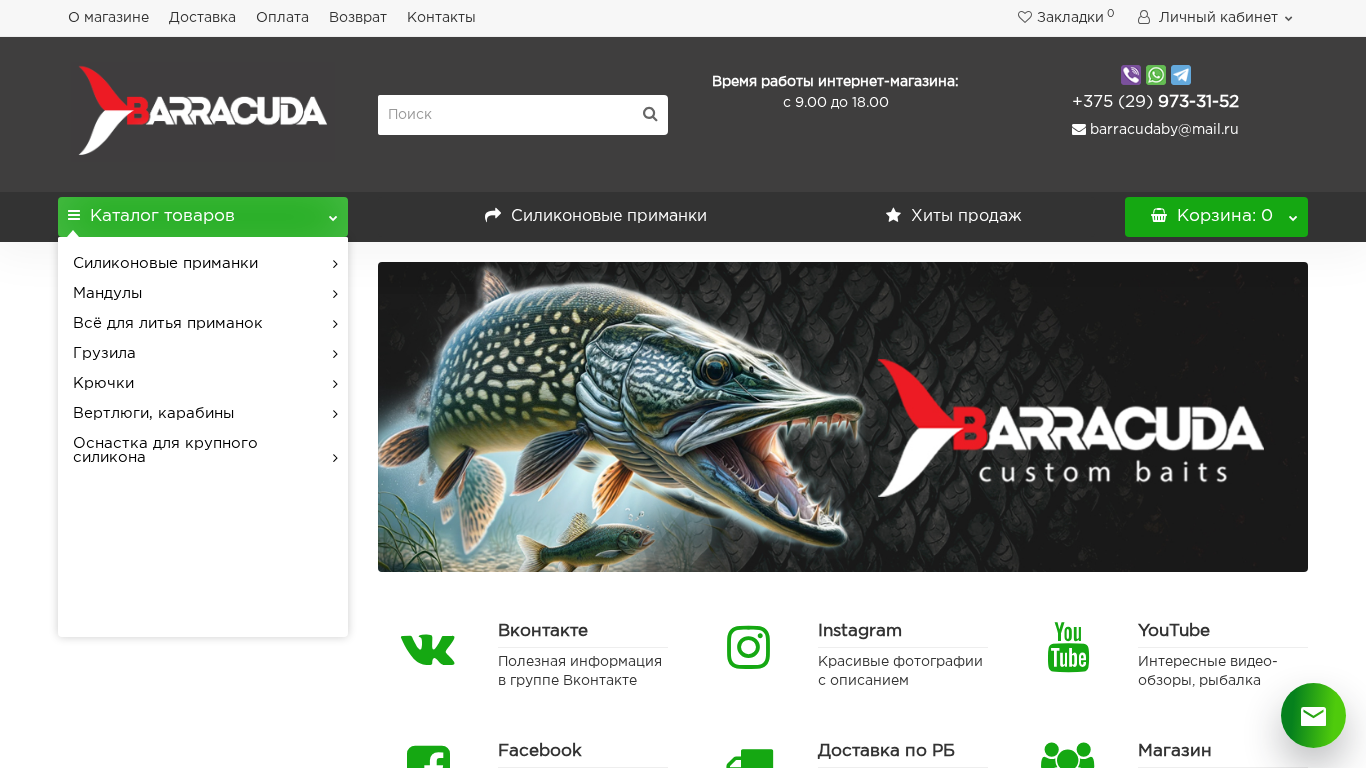Viewport: 1366px width, 768px height.
Task: Click text 'Красивые фотографии с описанием'
Action: [x=900, y=671]
